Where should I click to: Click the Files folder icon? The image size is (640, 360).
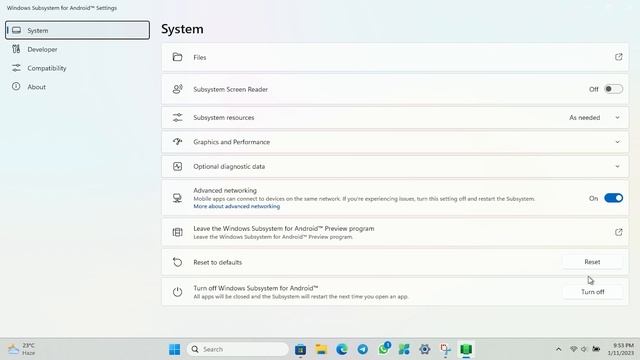(x=177, y=57)
